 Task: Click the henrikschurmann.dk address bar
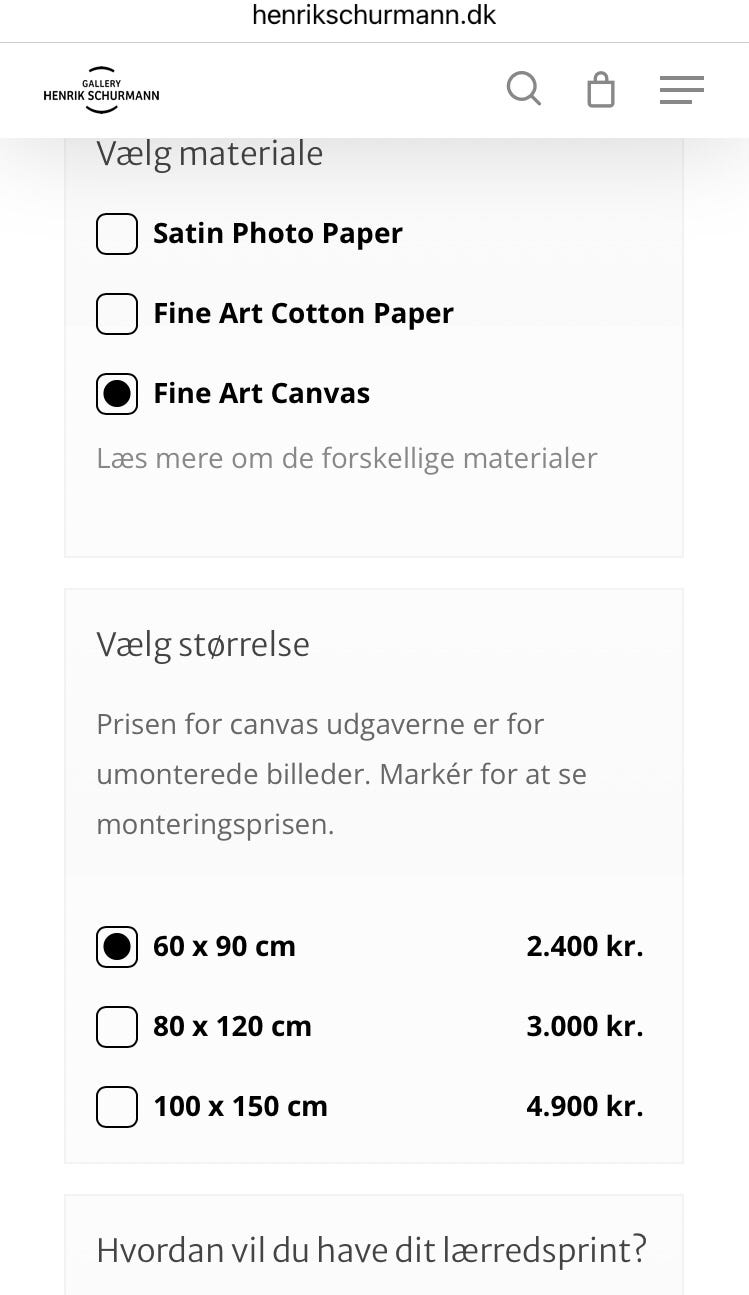tap(374, 15)
